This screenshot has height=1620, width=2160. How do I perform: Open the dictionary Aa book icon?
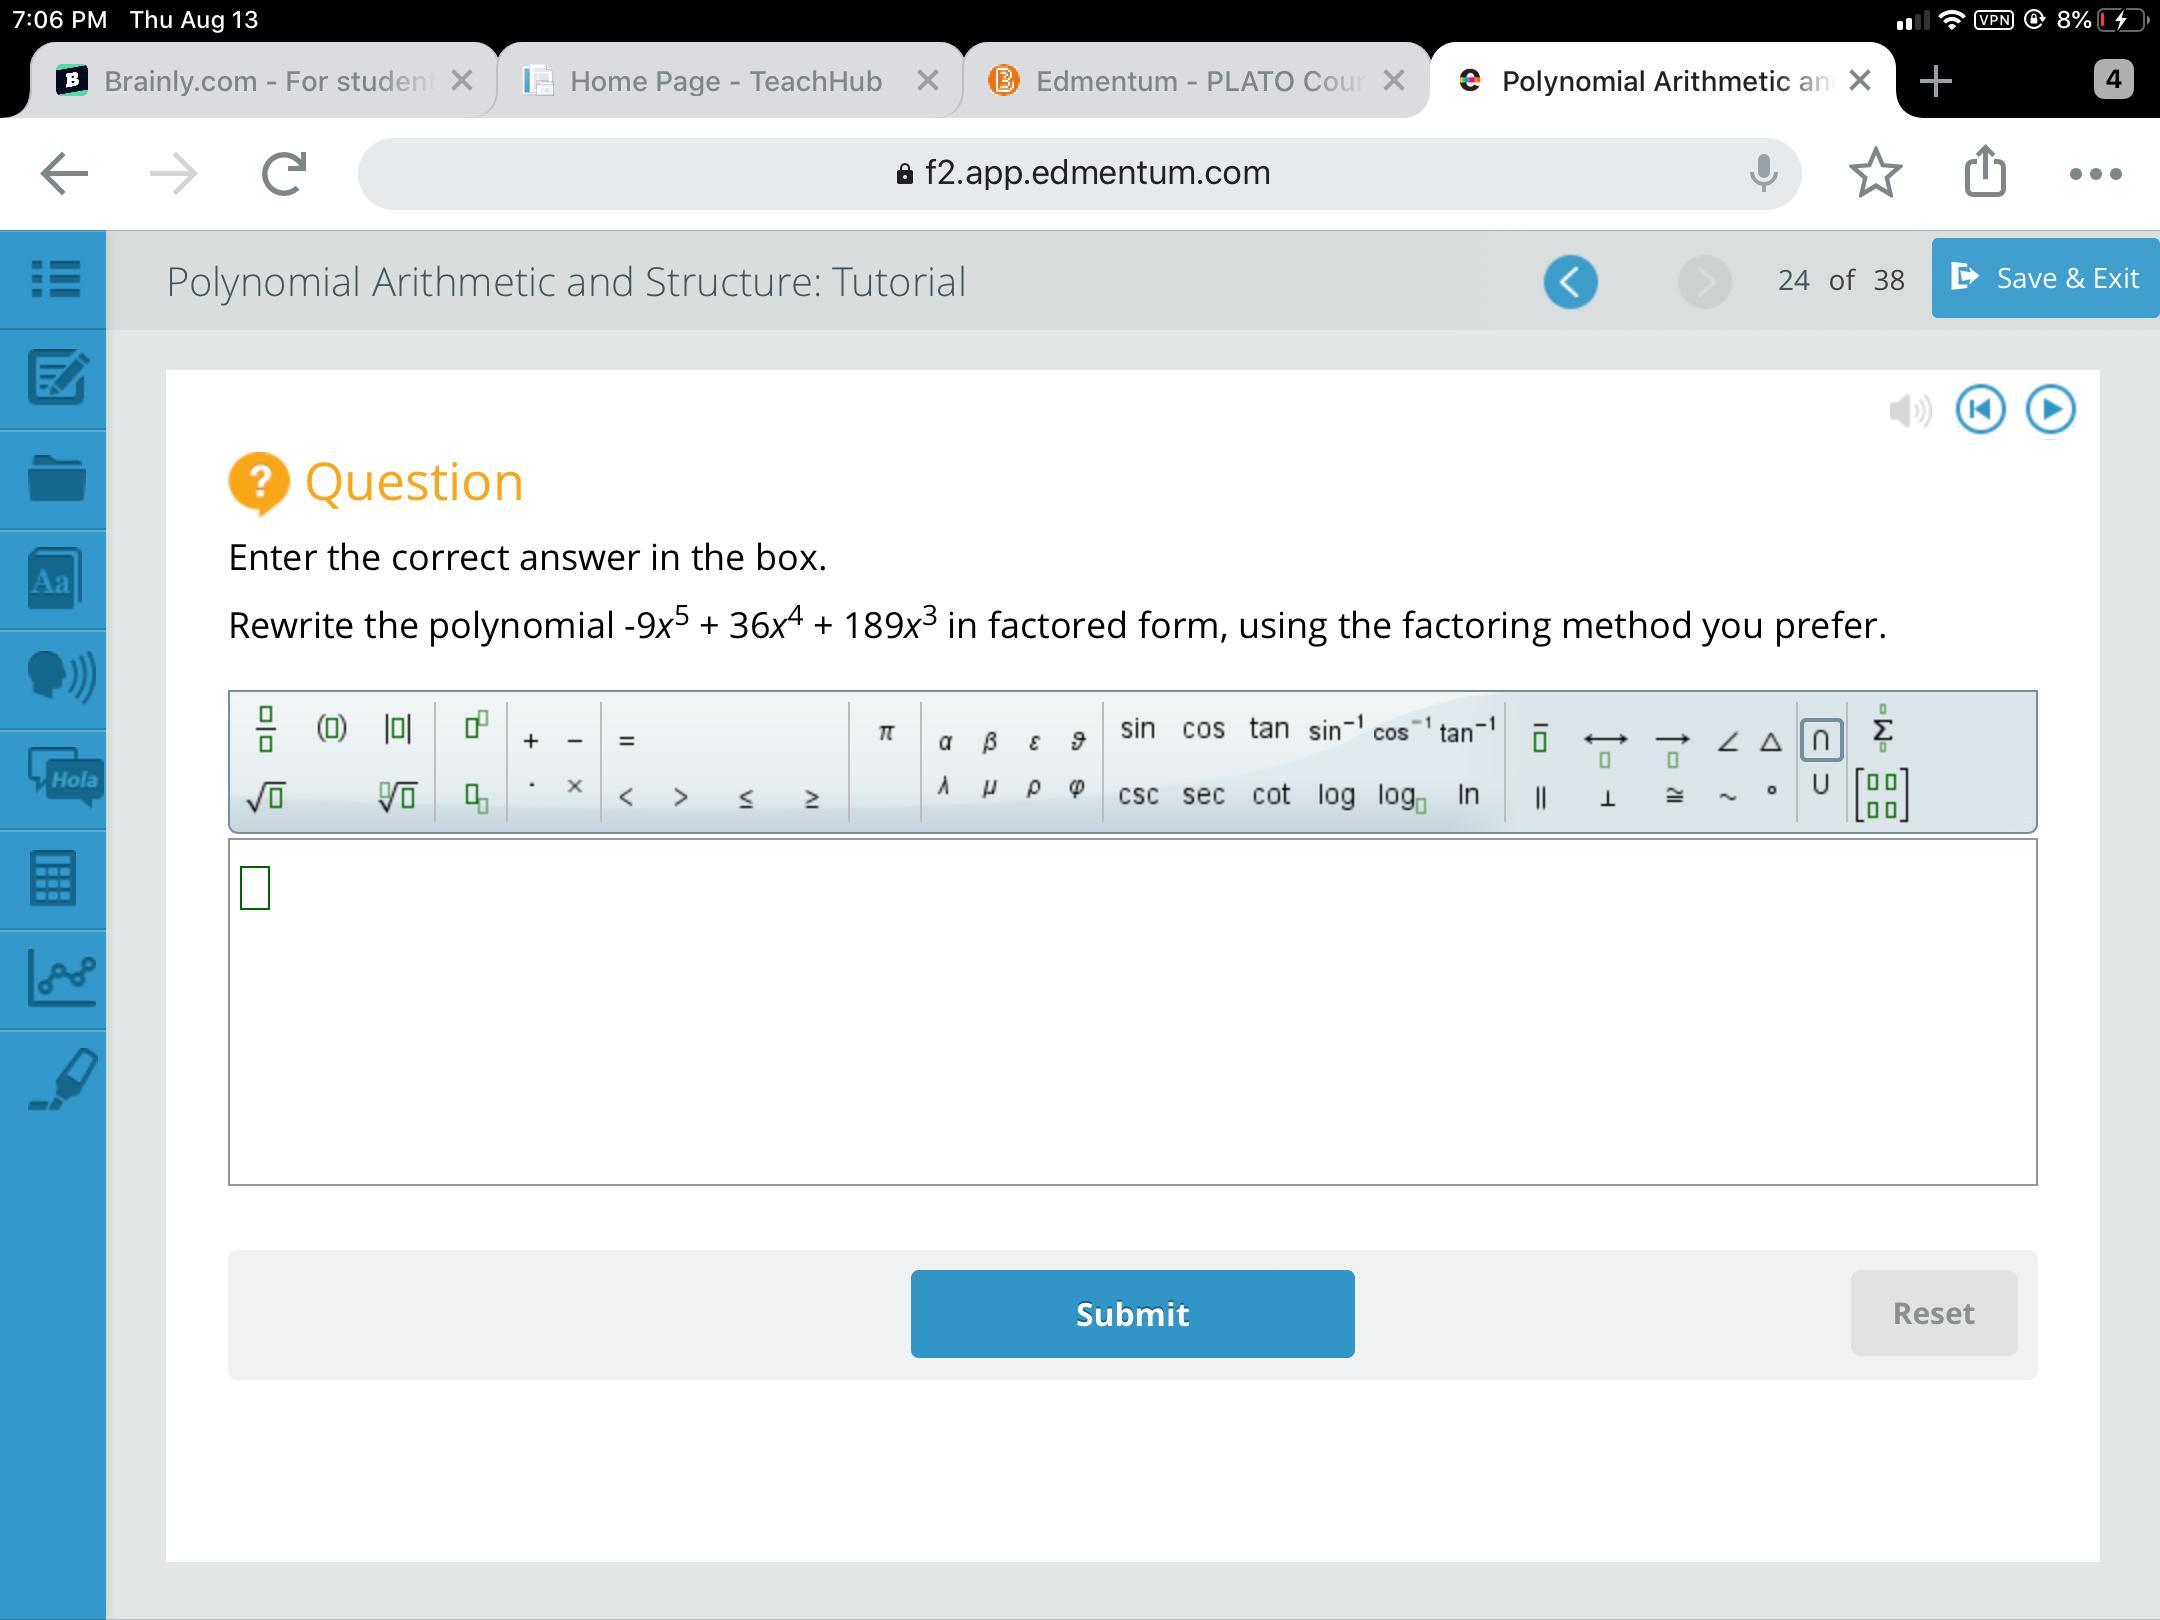[54, 579]
